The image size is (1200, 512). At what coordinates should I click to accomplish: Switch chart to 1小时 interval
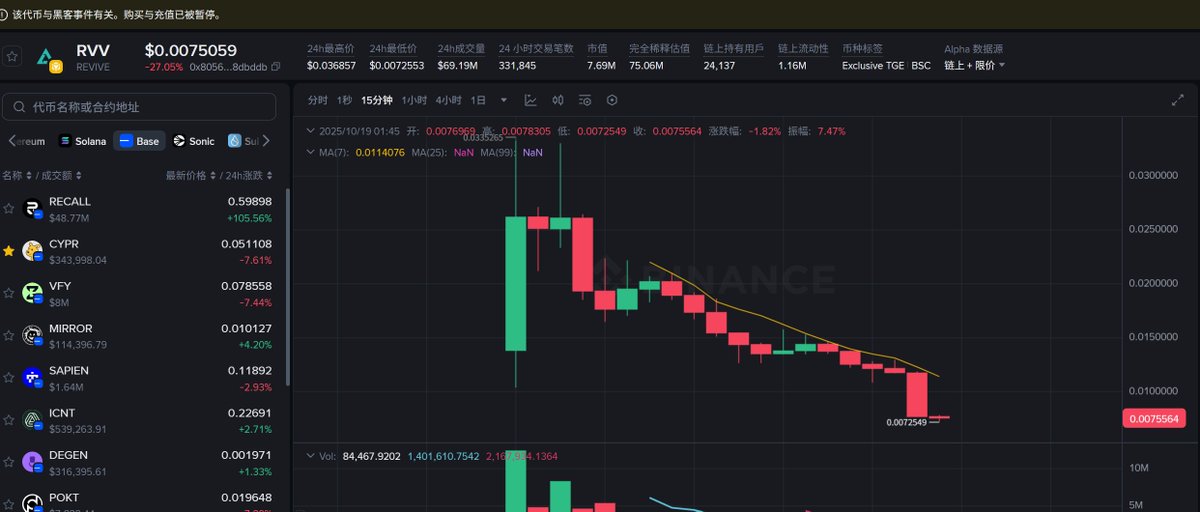click(x=414, y=100)
